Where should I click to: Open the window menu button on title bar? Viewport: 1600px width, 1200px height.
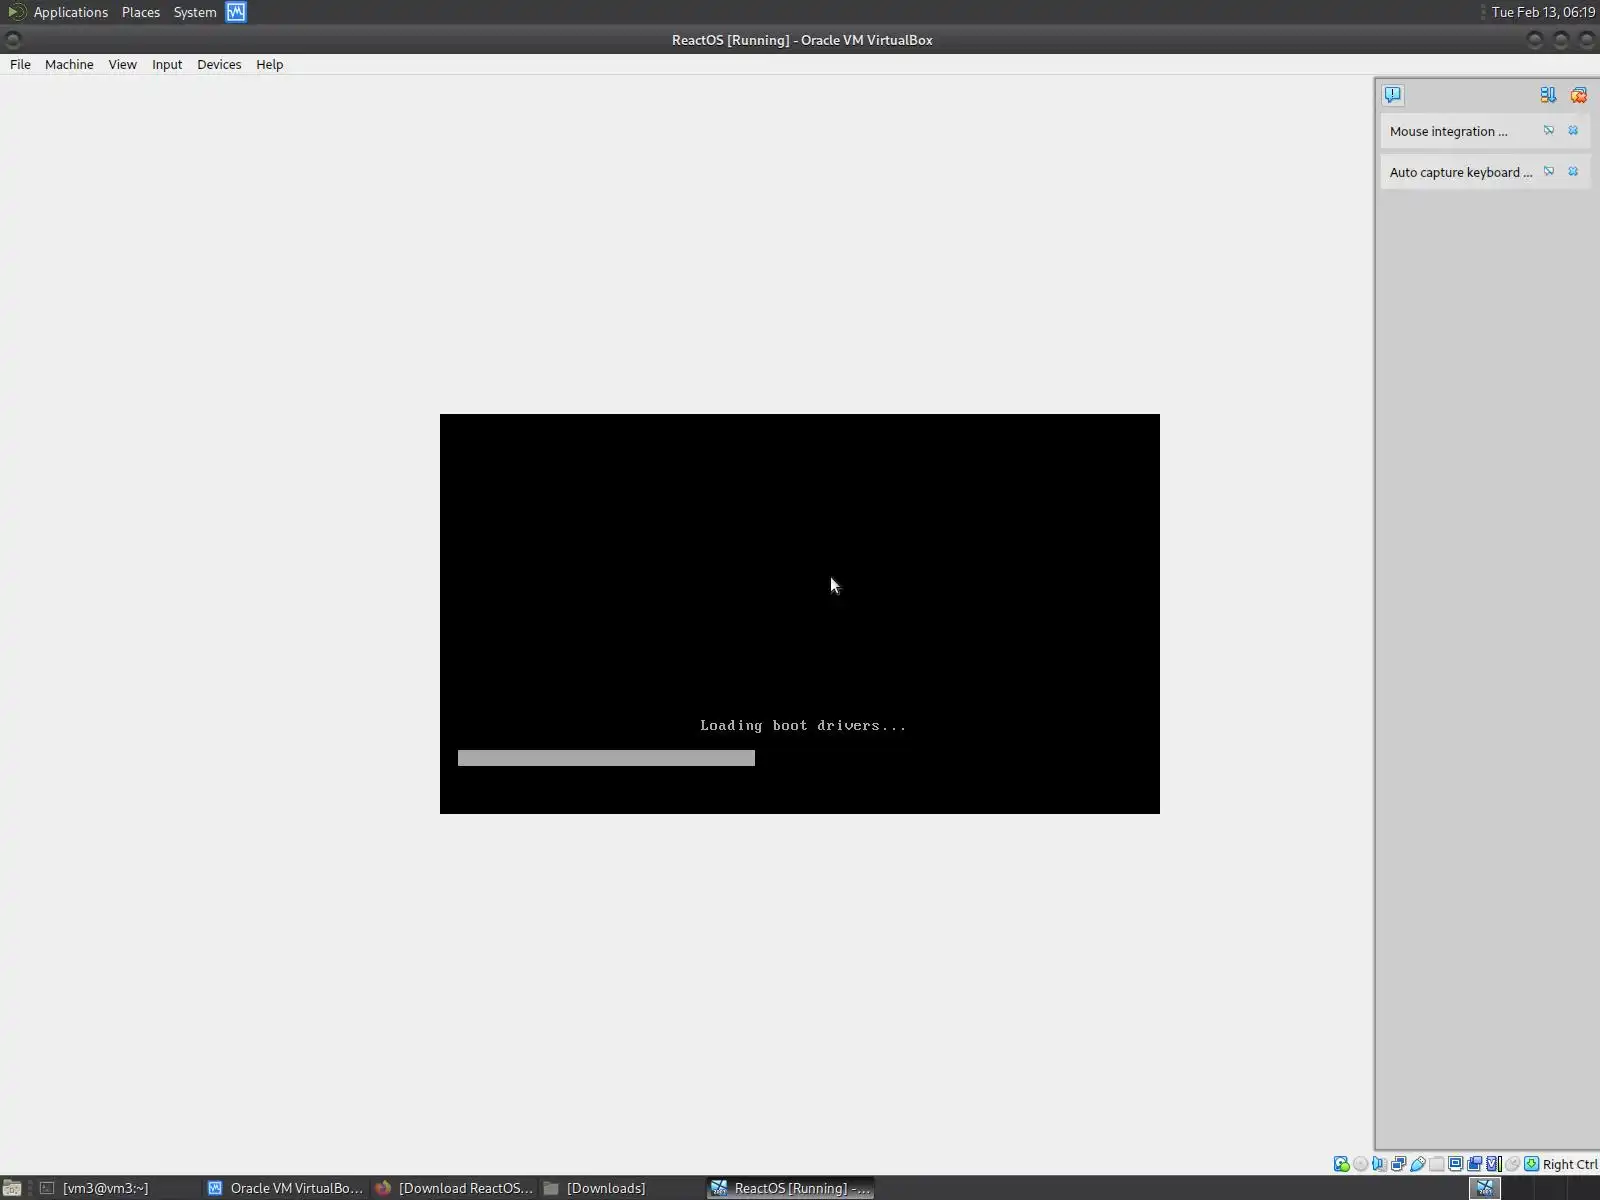click(13, 40)
